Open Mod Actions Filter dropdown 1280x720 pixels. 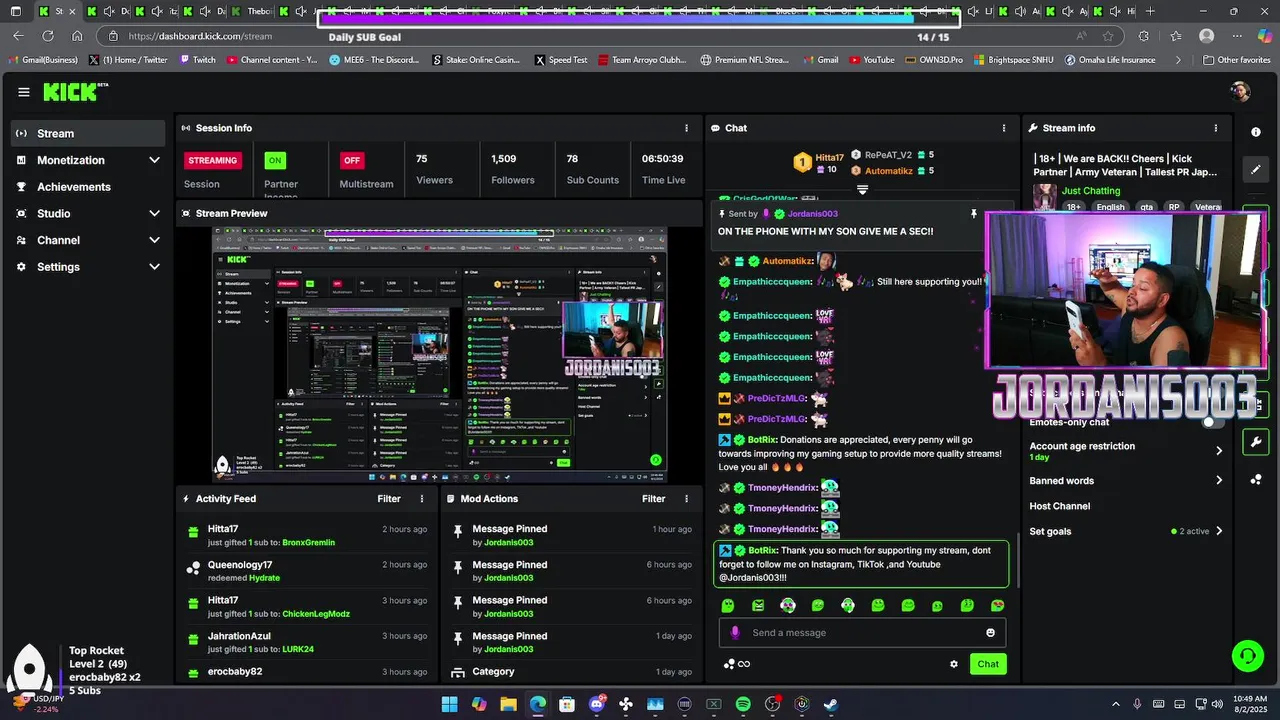coord(653,499)
